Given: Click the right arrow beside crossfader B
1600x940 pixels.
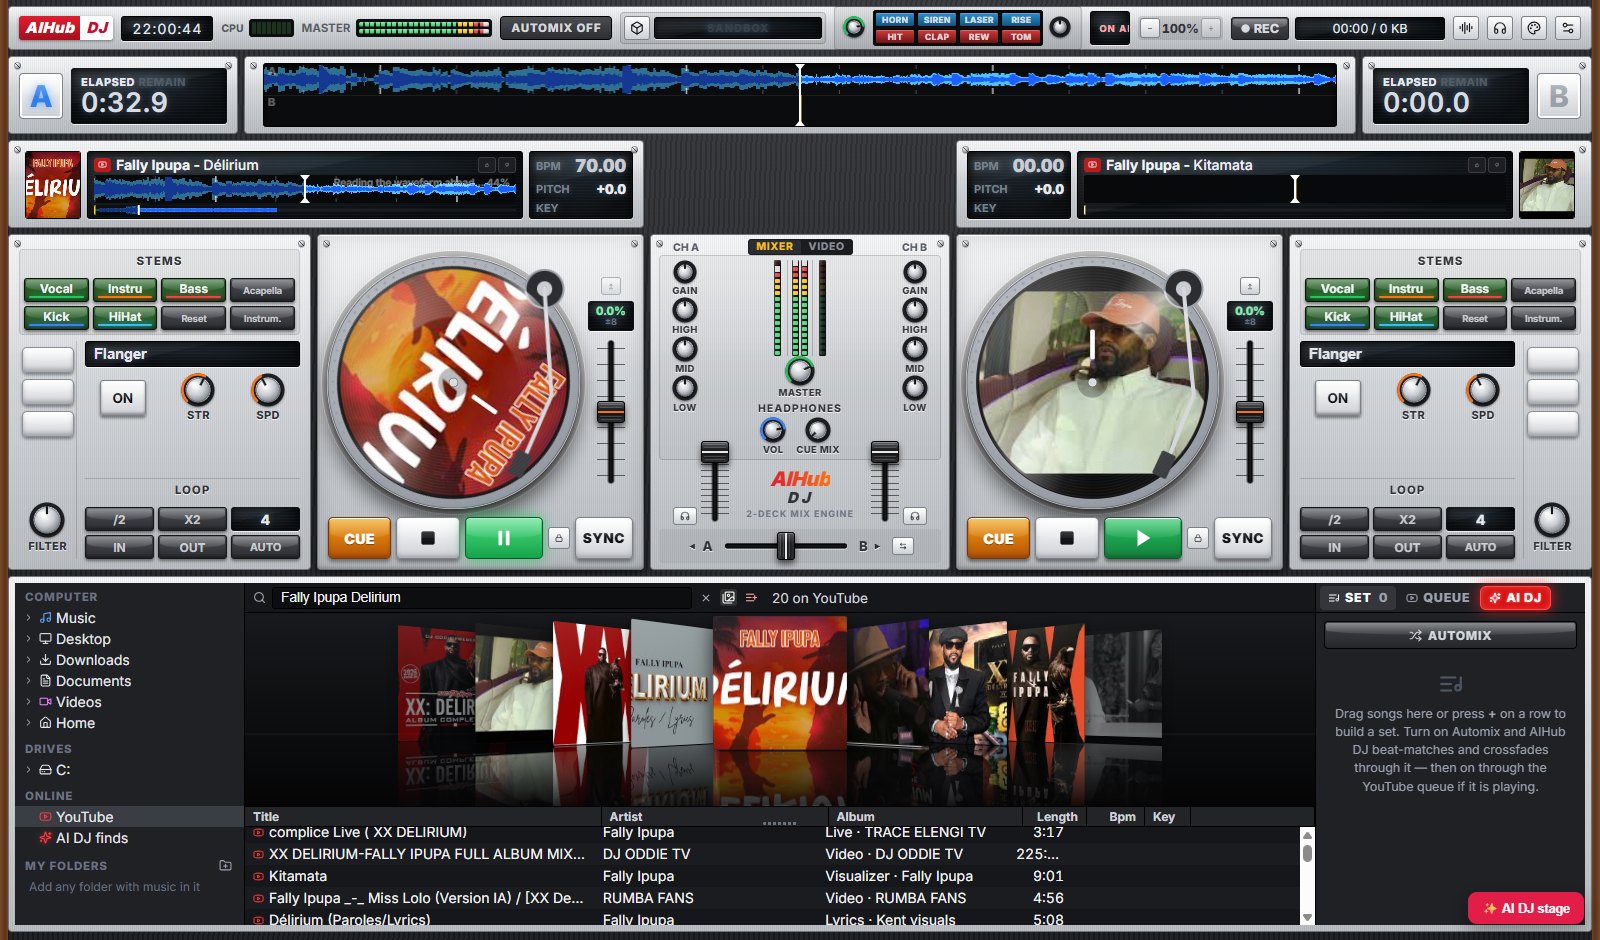Looking at the screenshot, I should 877,546.
